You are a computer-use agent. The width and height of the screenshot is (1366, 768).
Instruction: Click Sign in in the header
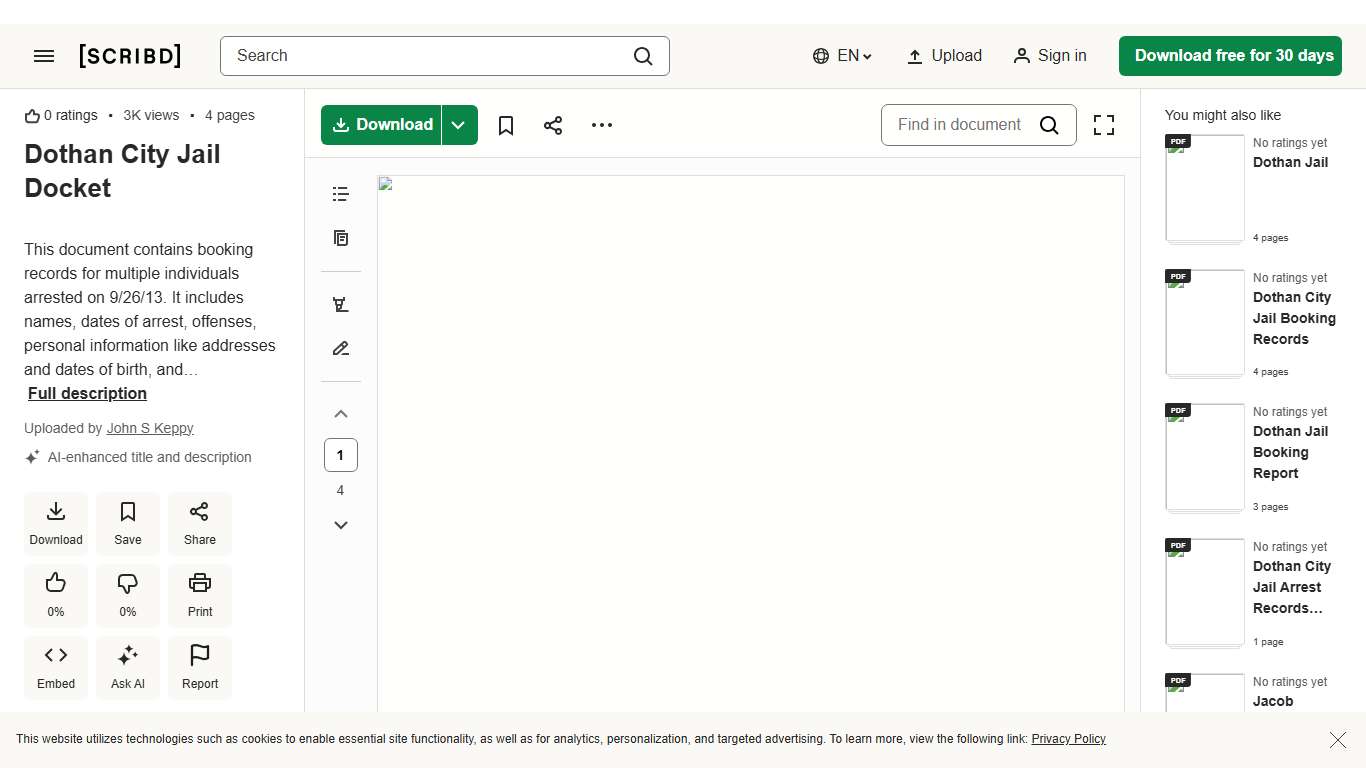point(1050,56)
